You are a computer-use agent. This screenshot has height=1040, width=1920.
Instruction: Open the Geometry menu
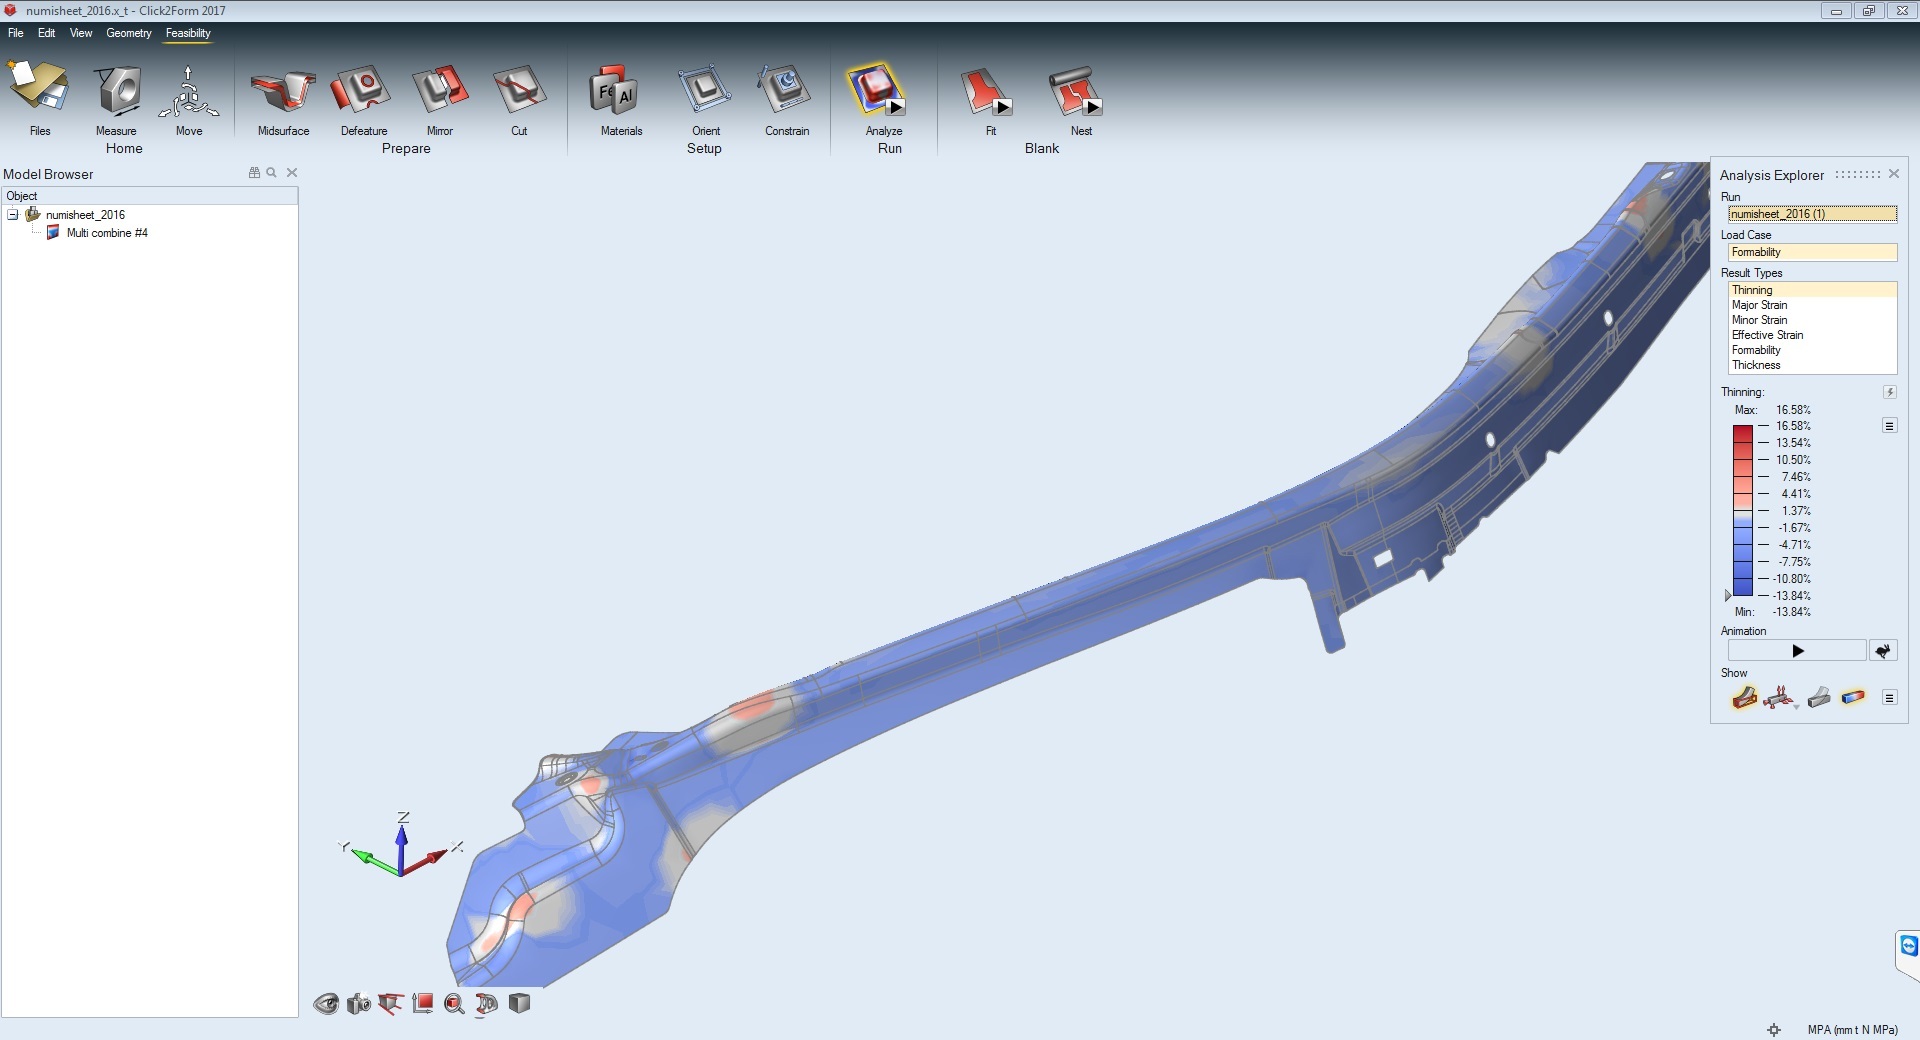(x=129, y=33)
